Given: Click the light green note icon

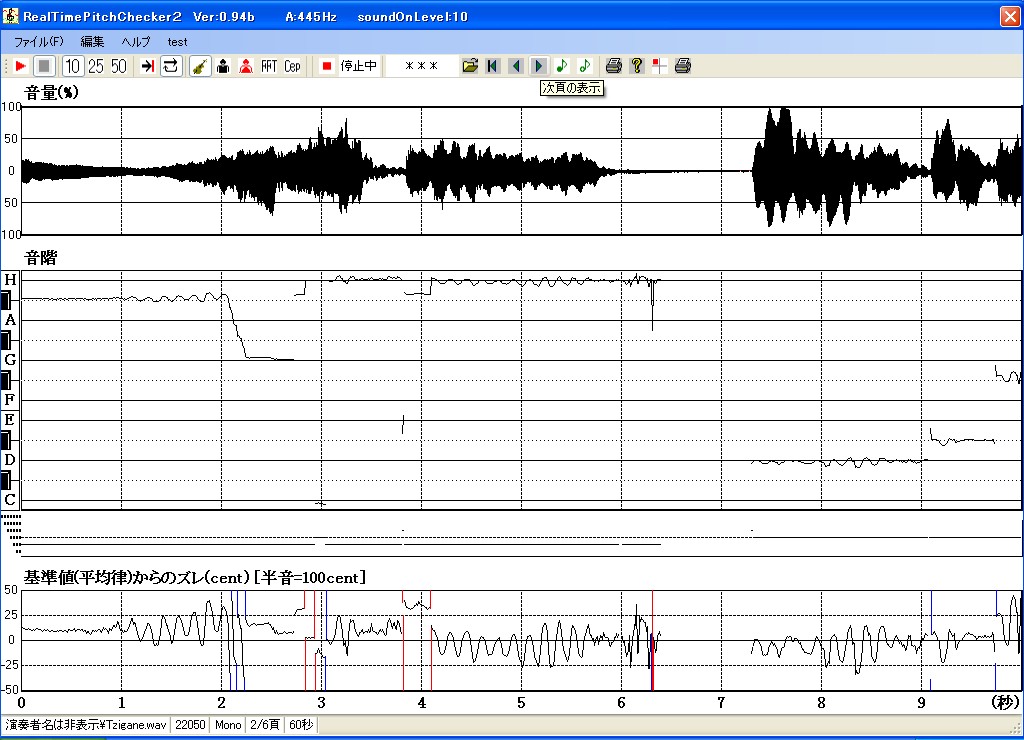Looking at the screenshot, I should 584,66.
